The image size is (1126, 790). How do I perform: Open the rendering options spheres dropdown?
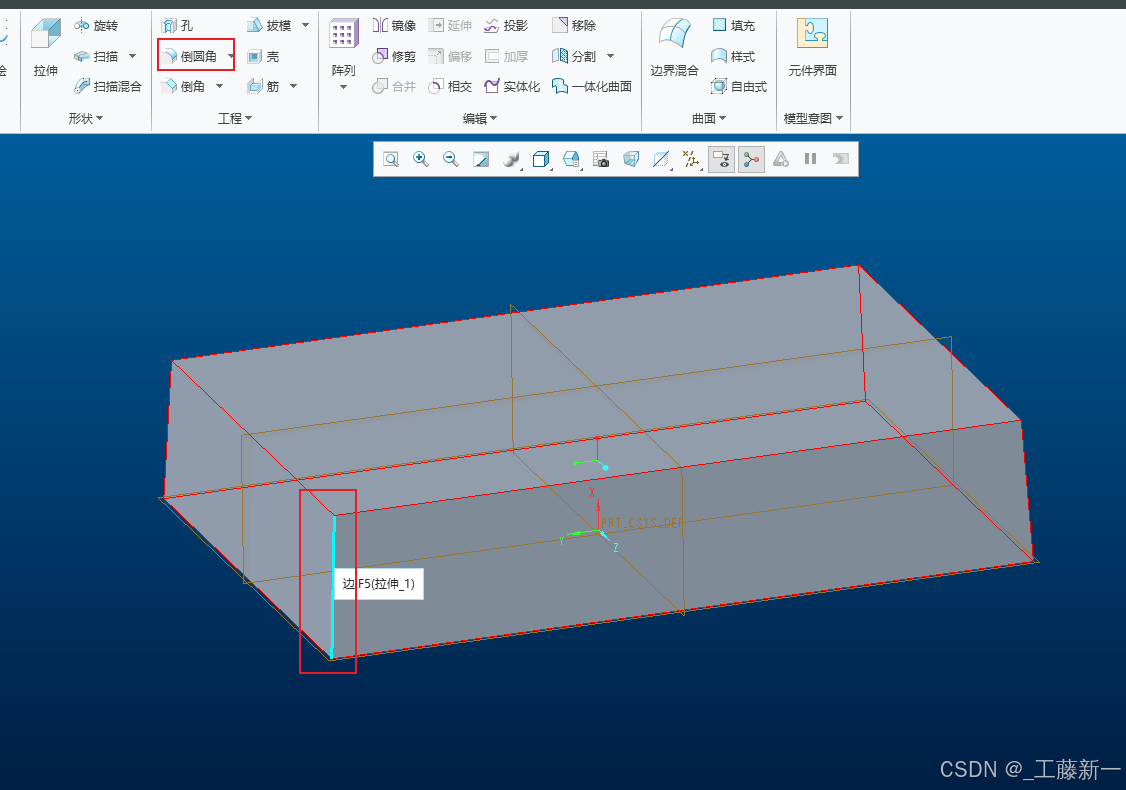point(512,159)
